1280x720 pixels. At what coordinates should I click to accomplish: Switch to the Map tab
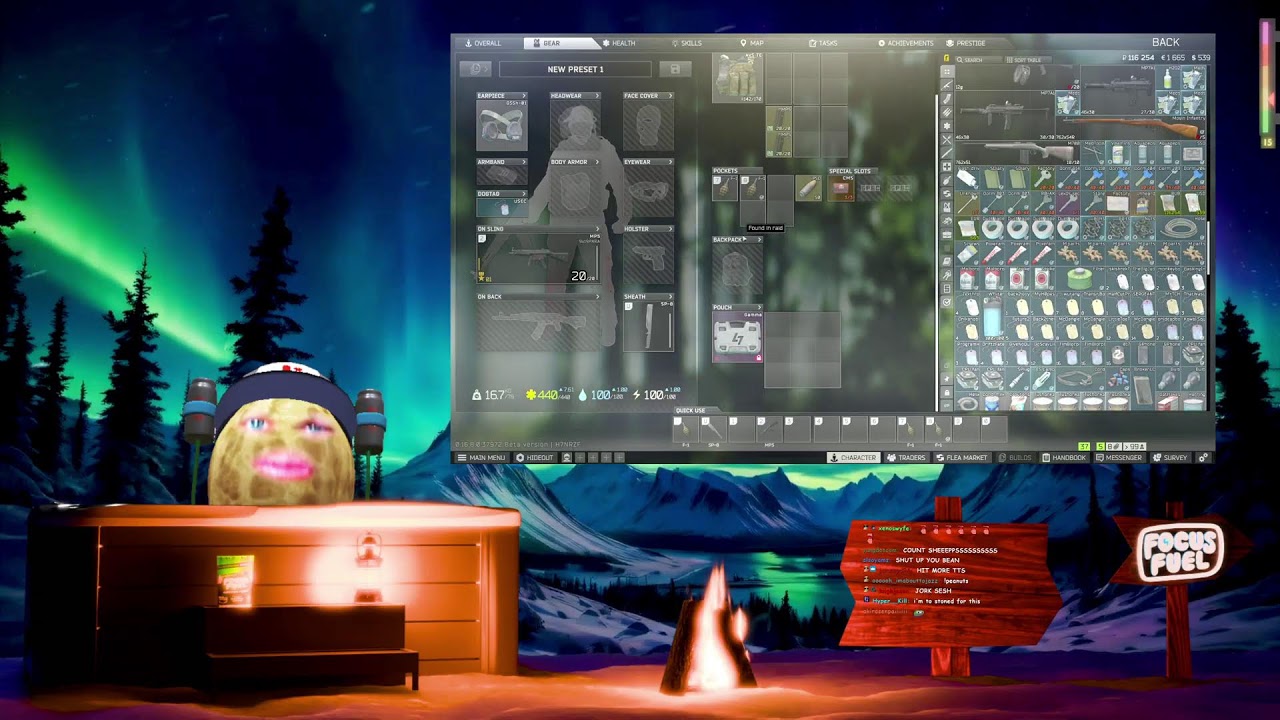(x=752, y=43)
